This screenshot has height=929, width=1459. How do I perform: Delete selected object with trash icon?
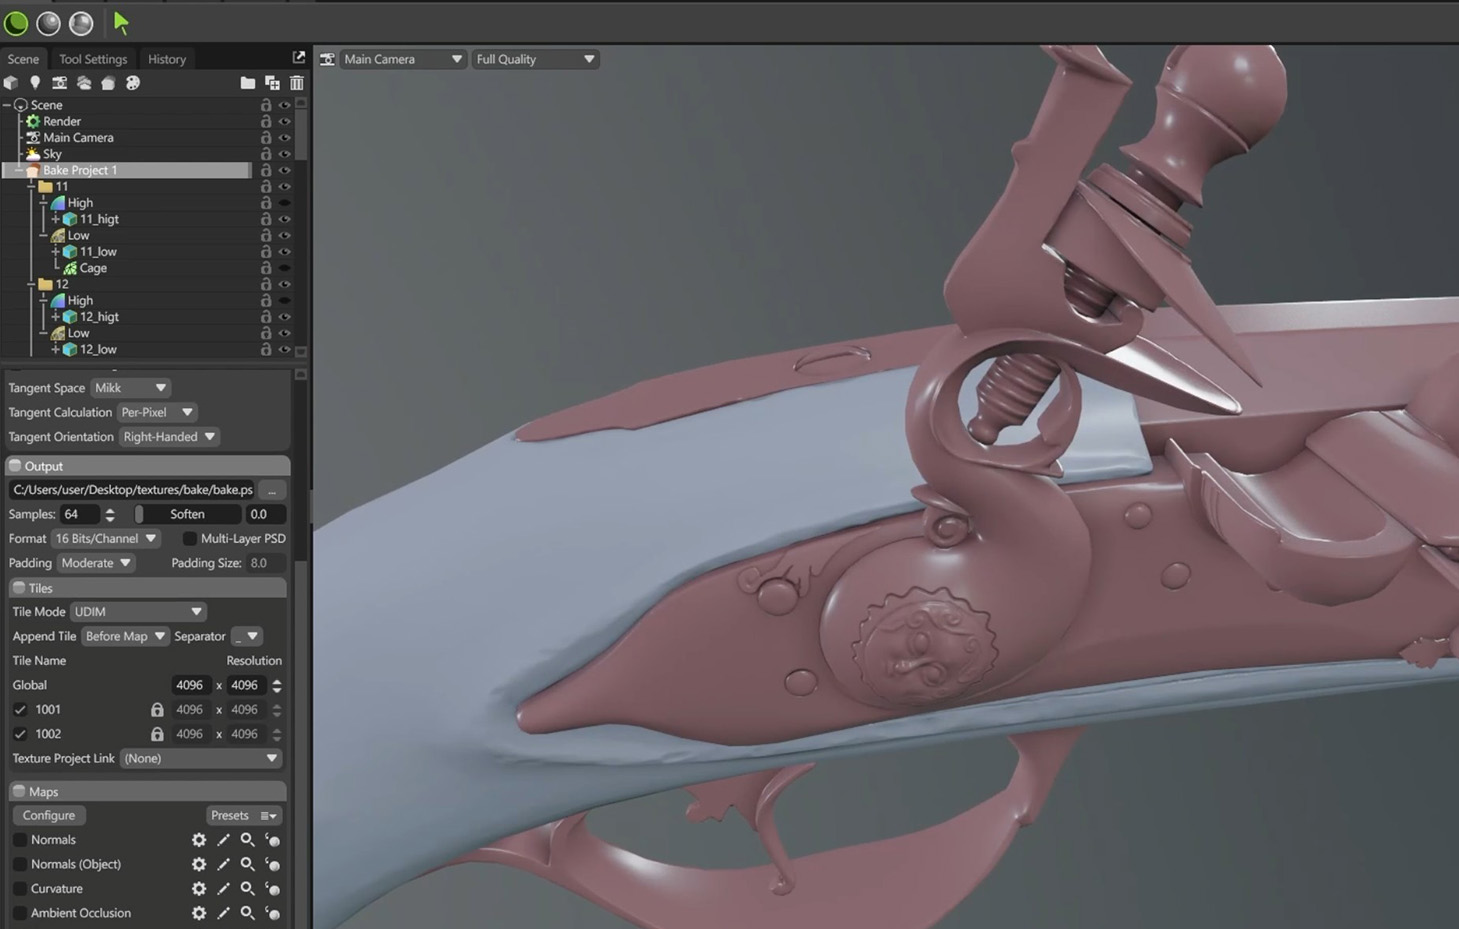point(297,83)
